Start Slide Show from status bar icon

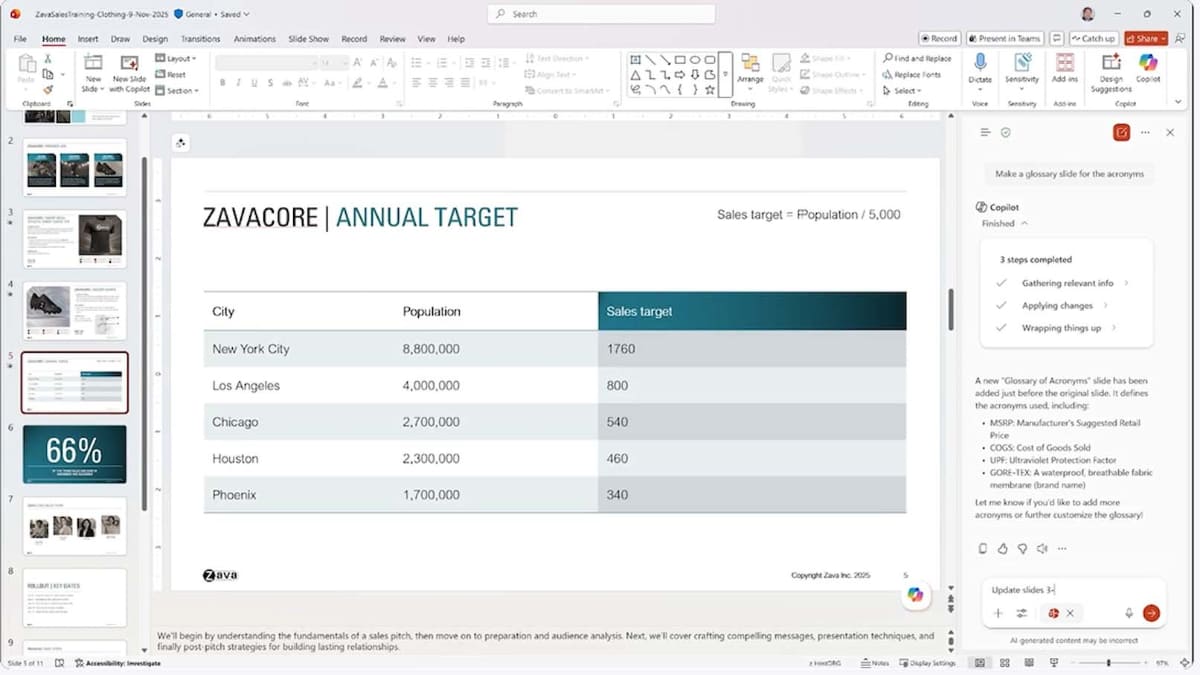coord(1054,663)
